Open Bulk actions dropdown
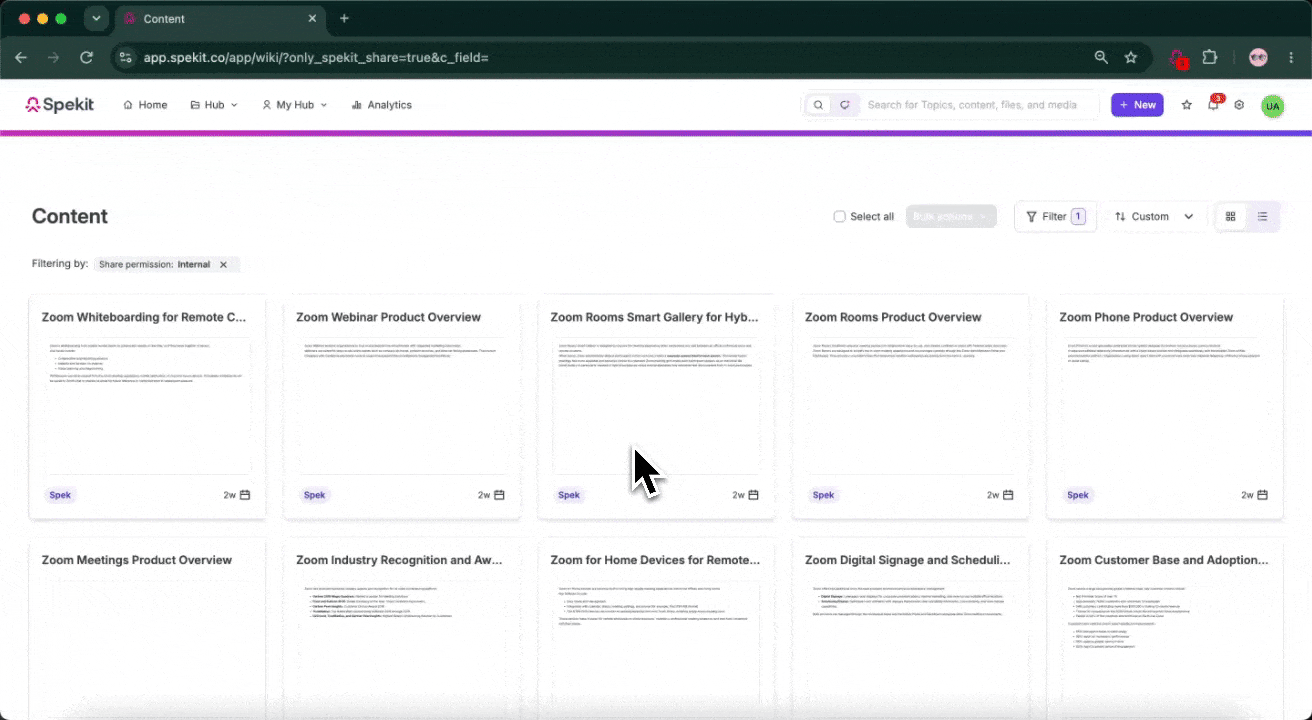The image size is (1312, 720). 951,217
